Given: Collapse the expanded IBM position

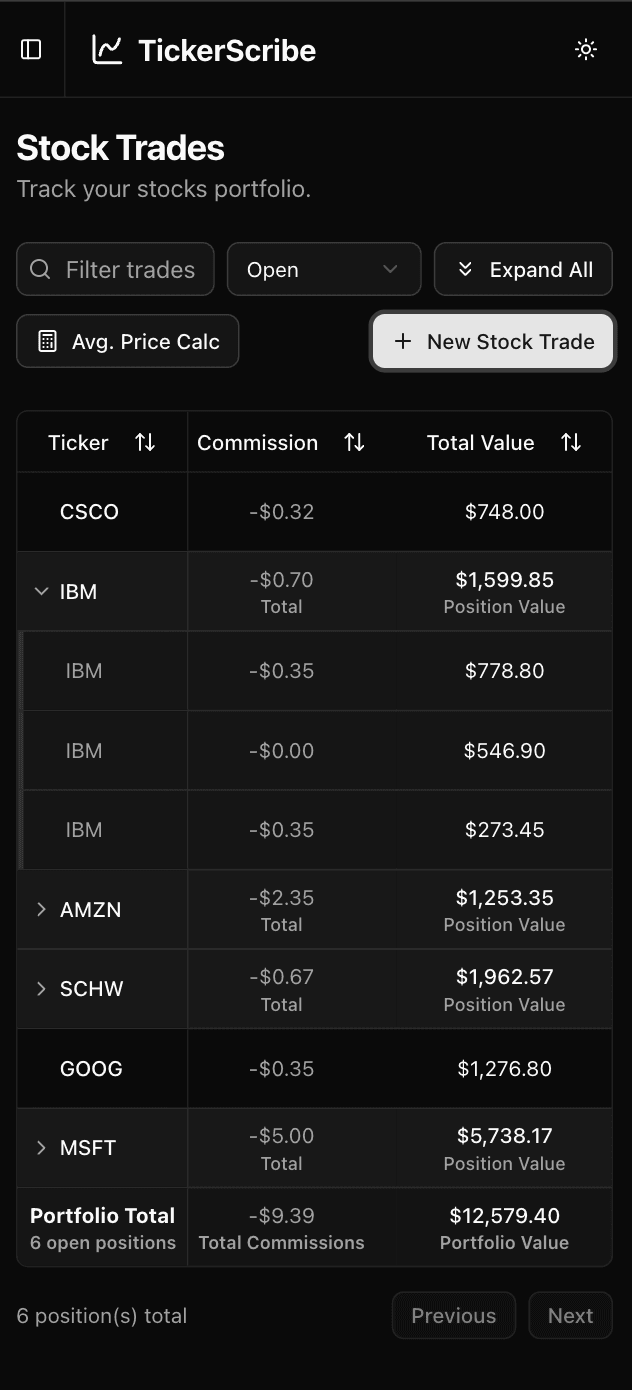Looking at the screenshot, I should pyautogui.click(x=41, y=591).
